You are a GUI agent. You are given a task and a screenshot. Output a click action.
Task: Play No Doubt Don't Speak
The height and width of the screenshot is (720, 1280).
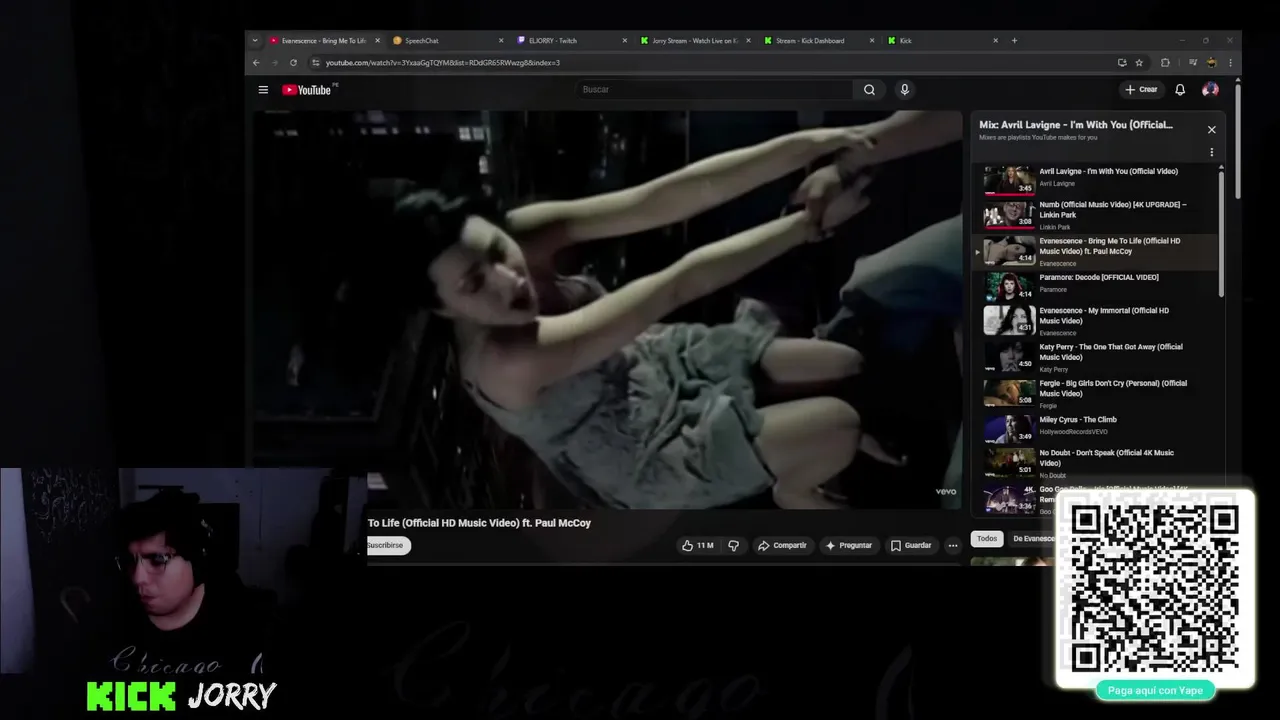(x=1095, y=464)
